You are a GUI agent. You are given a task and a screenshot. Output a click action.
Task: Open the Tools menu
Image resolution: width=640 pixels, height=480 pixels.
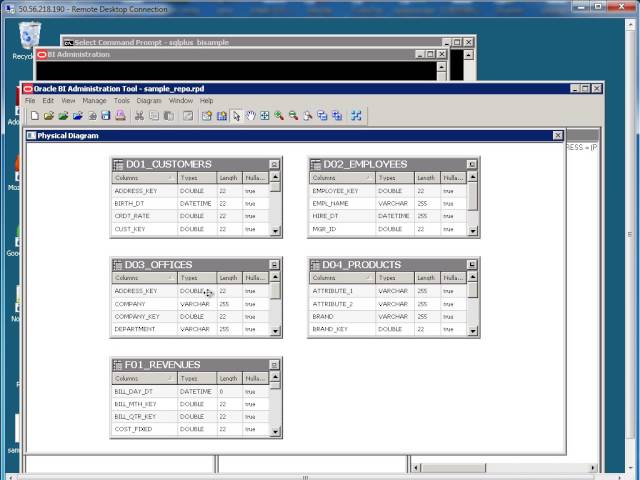[122, 100]
